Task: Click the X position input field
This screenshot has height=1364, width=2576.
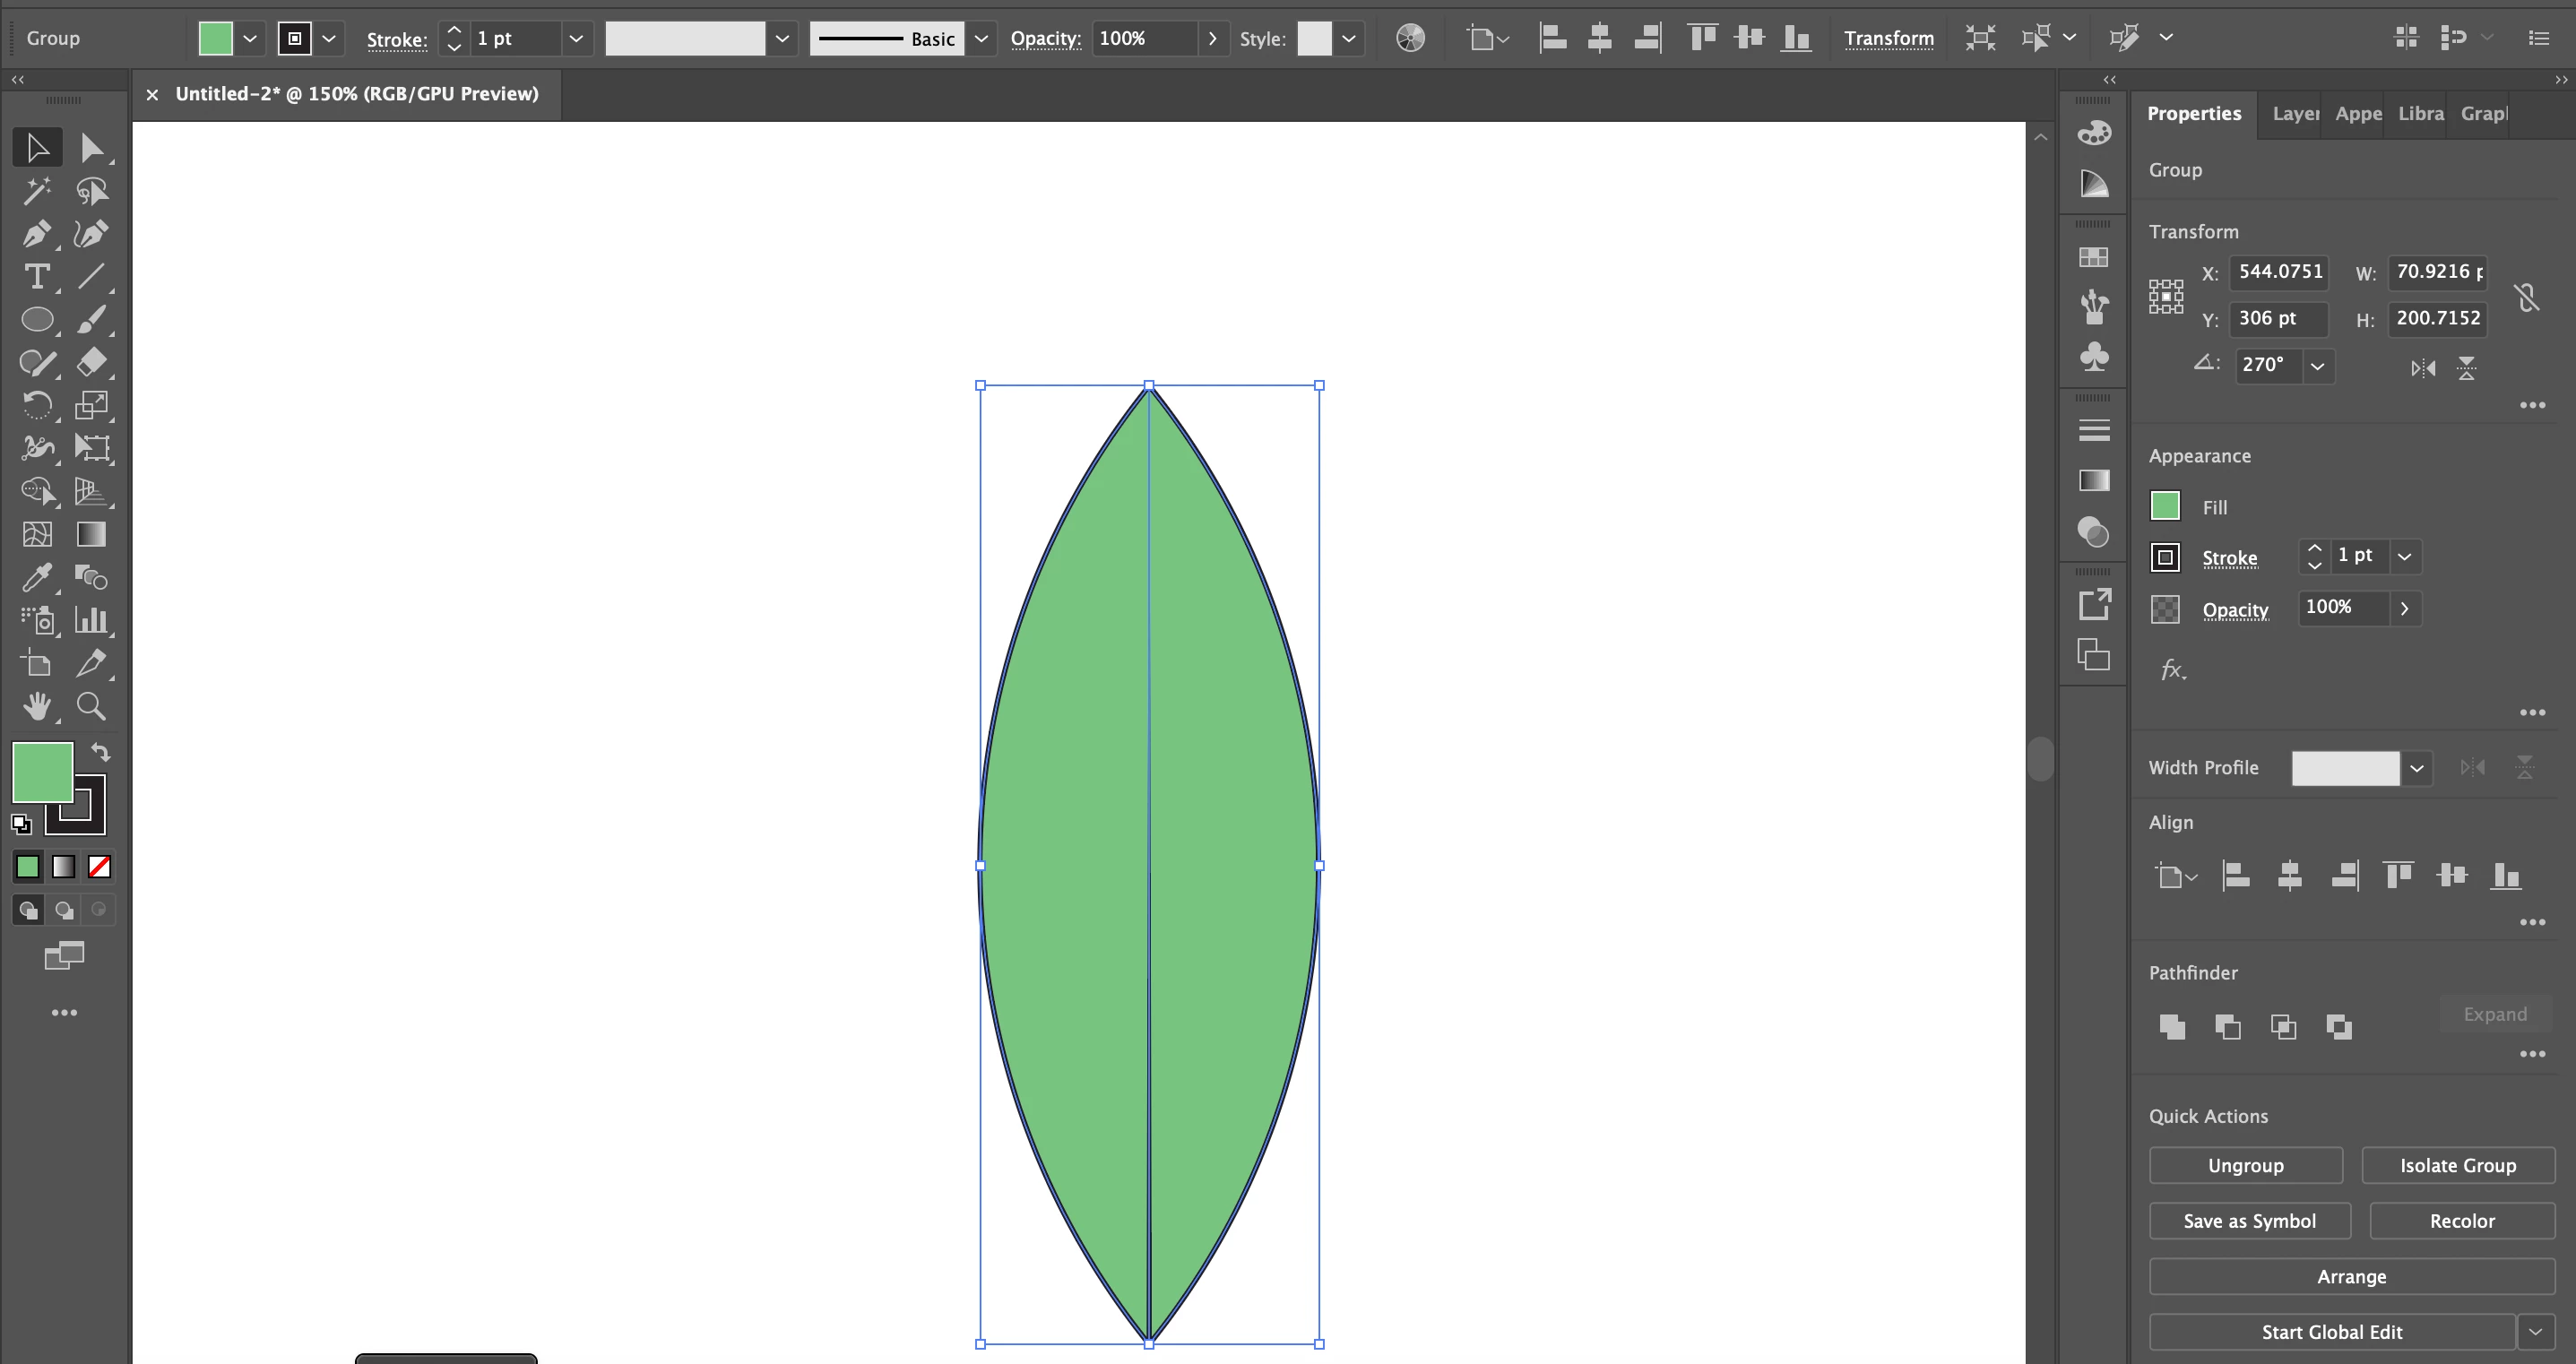Action: tap(2279, 272)
